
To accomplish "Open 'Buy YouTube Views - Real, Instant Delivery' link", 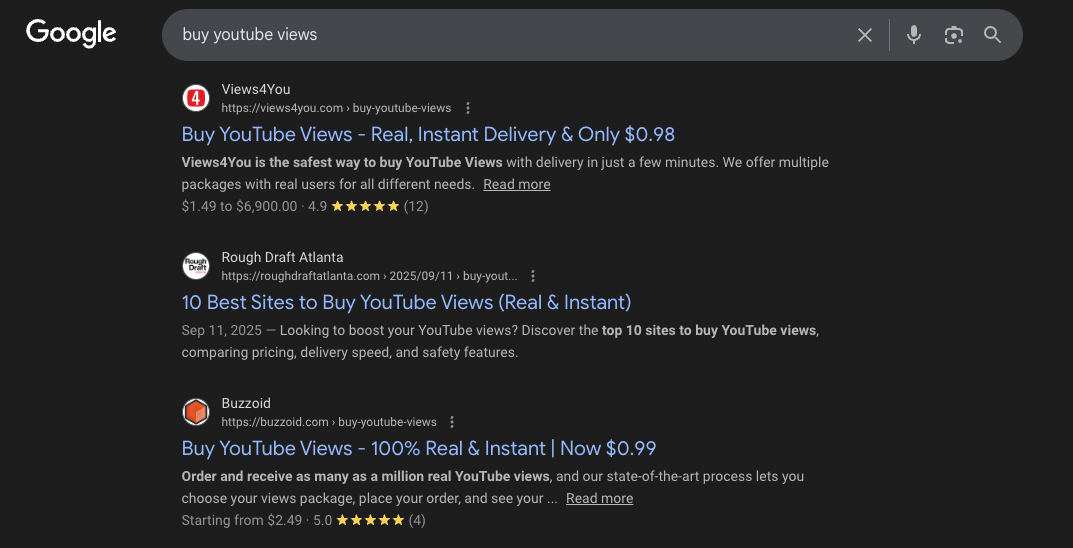I will click(428, 134).
